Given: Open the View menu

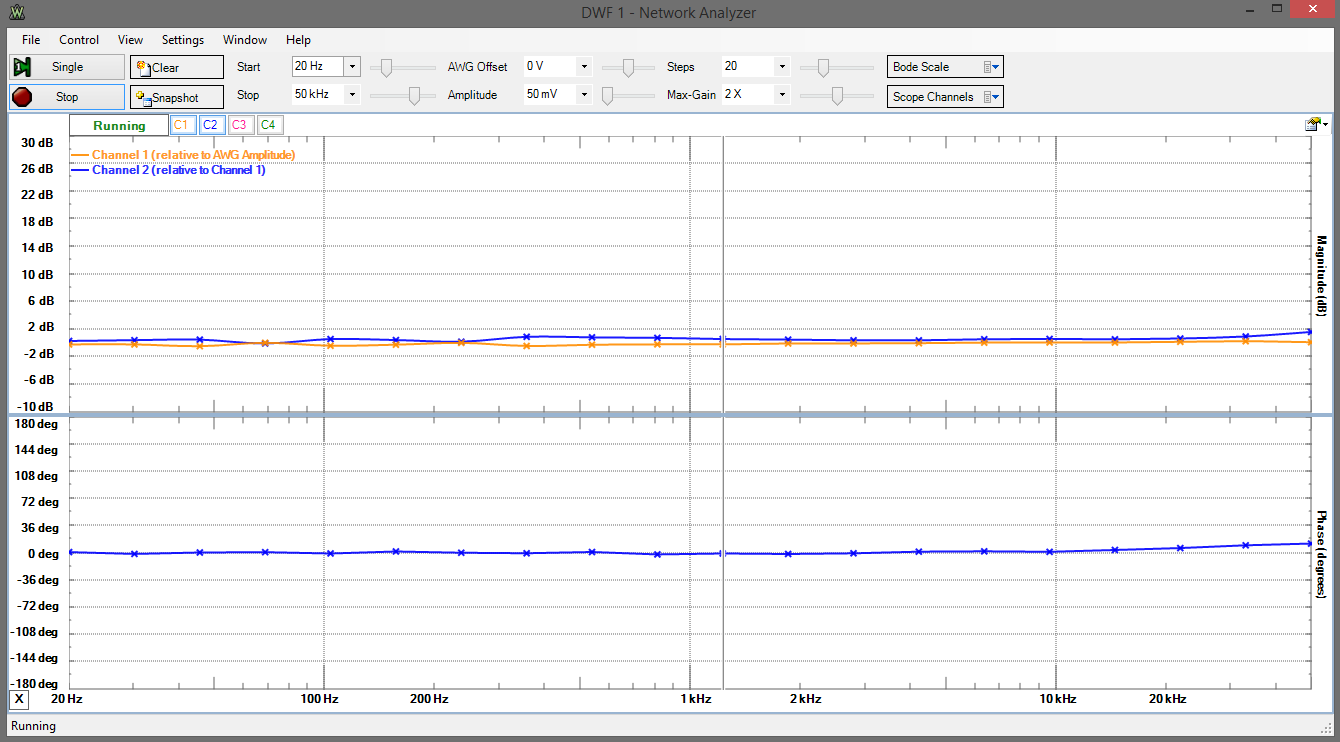Looking at the screenshot, I should point(130,40).
